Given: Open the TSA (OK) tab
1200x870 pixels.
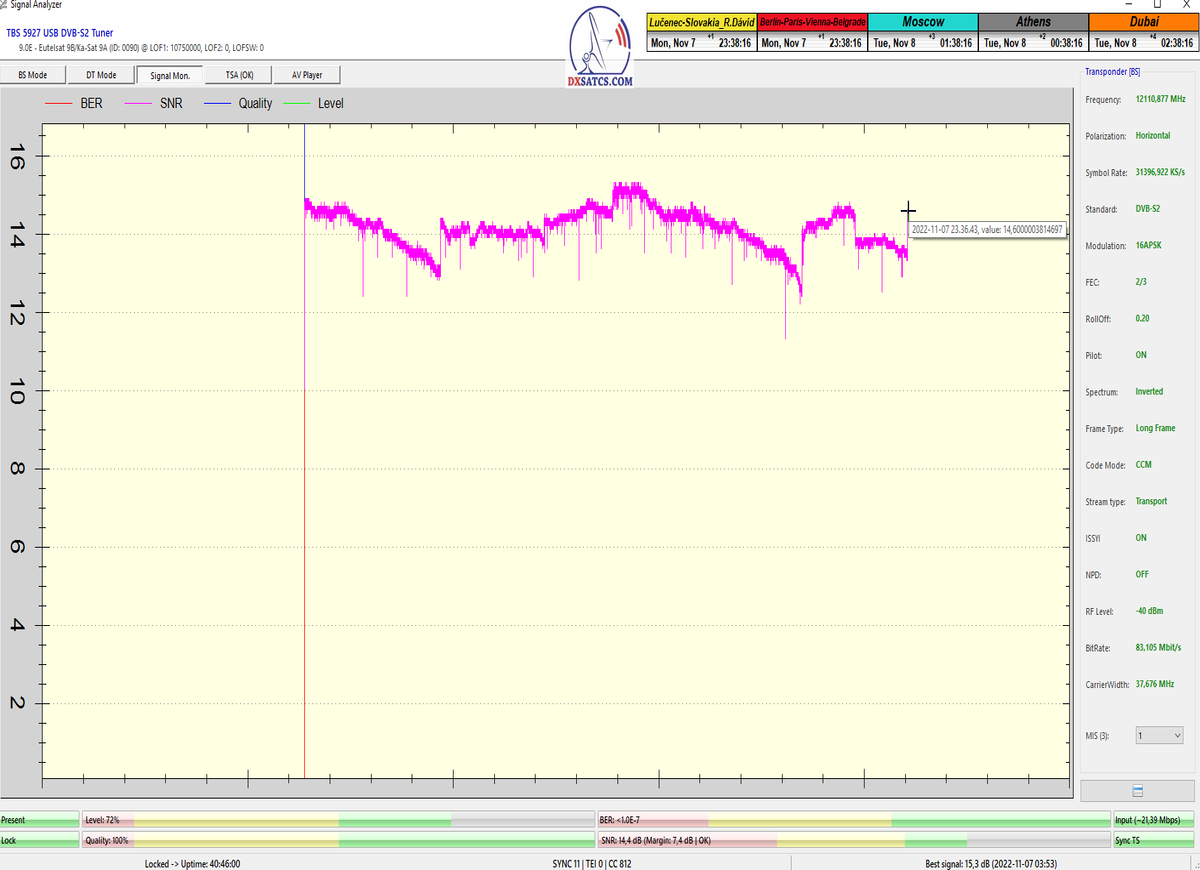Looking at the screenshot, I should point(239,75).
